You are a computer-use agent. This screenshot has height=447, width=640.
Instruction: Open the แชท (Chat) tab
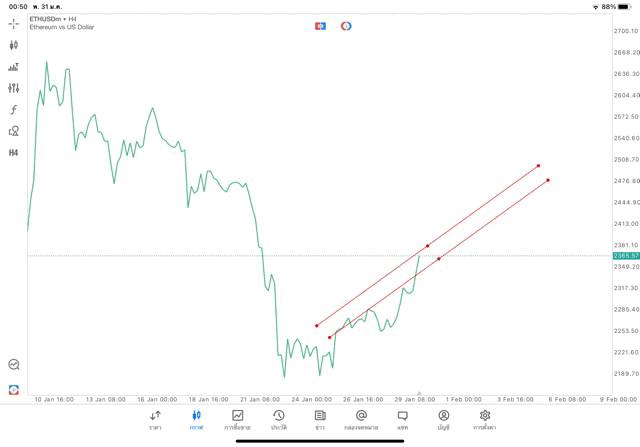402,420
